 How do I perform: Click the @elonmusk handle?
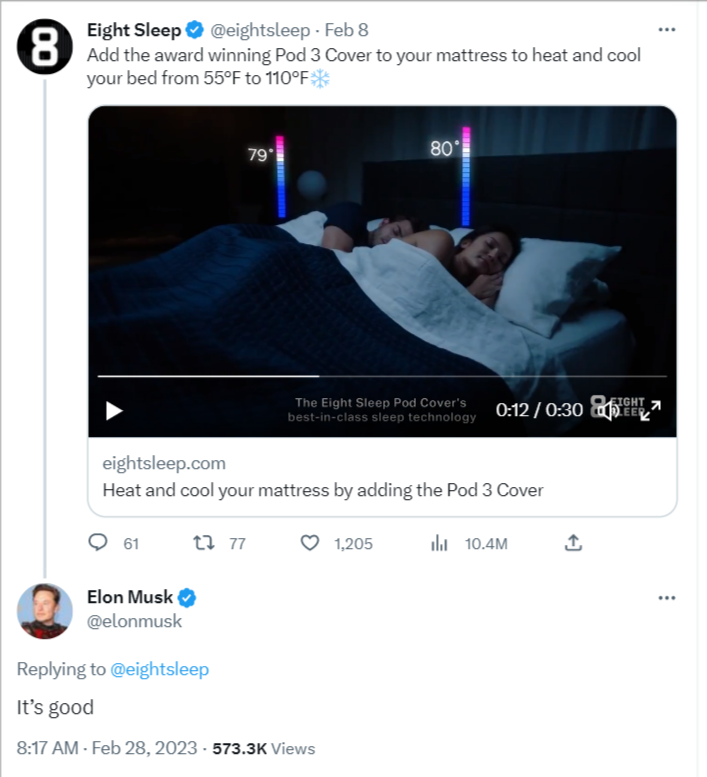coord(135,621)
